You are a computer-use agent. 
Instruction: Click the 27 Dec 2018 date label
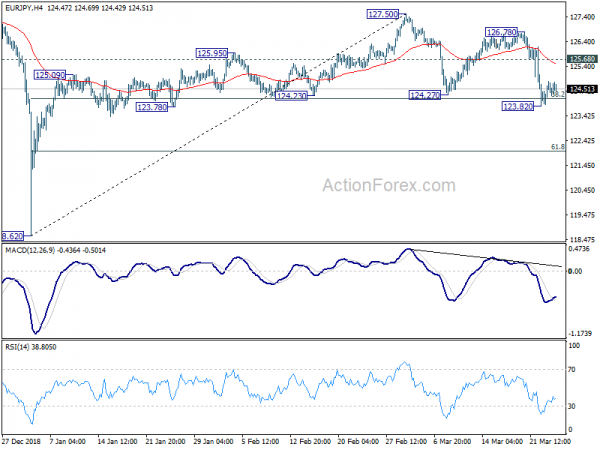click(21, 441)
